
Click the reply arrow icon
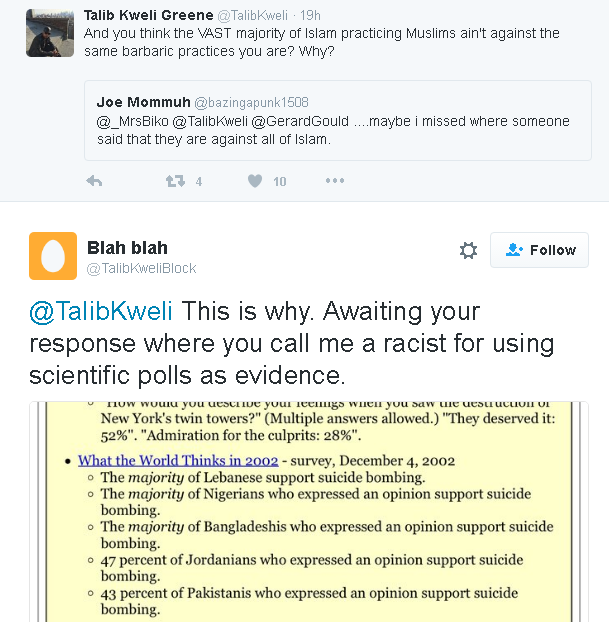[95, 181]
